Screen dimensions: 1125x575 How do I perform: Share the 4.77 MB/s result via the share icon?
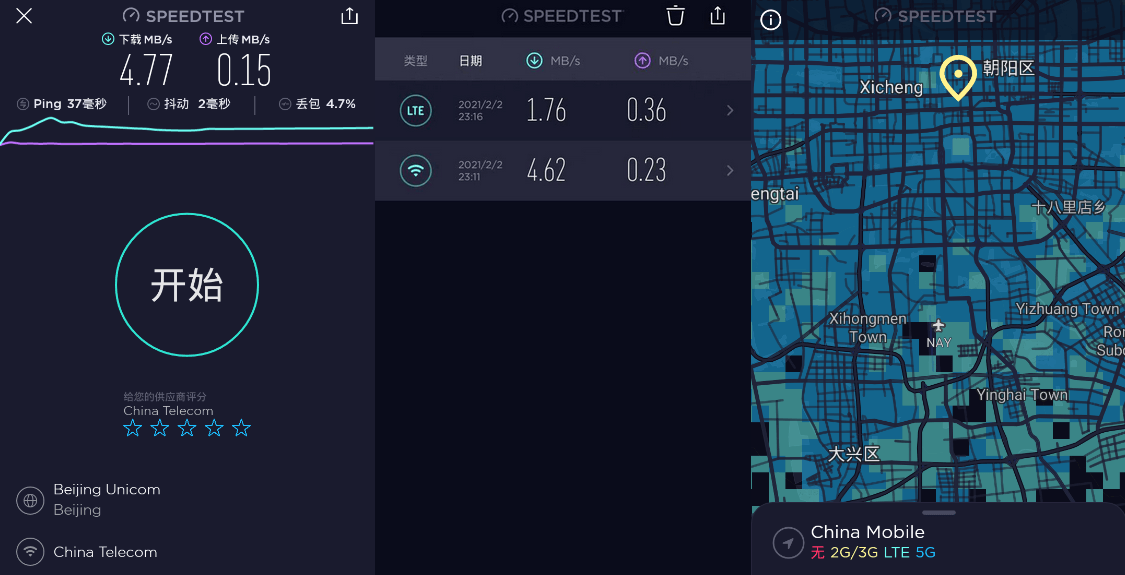[349, 16]
